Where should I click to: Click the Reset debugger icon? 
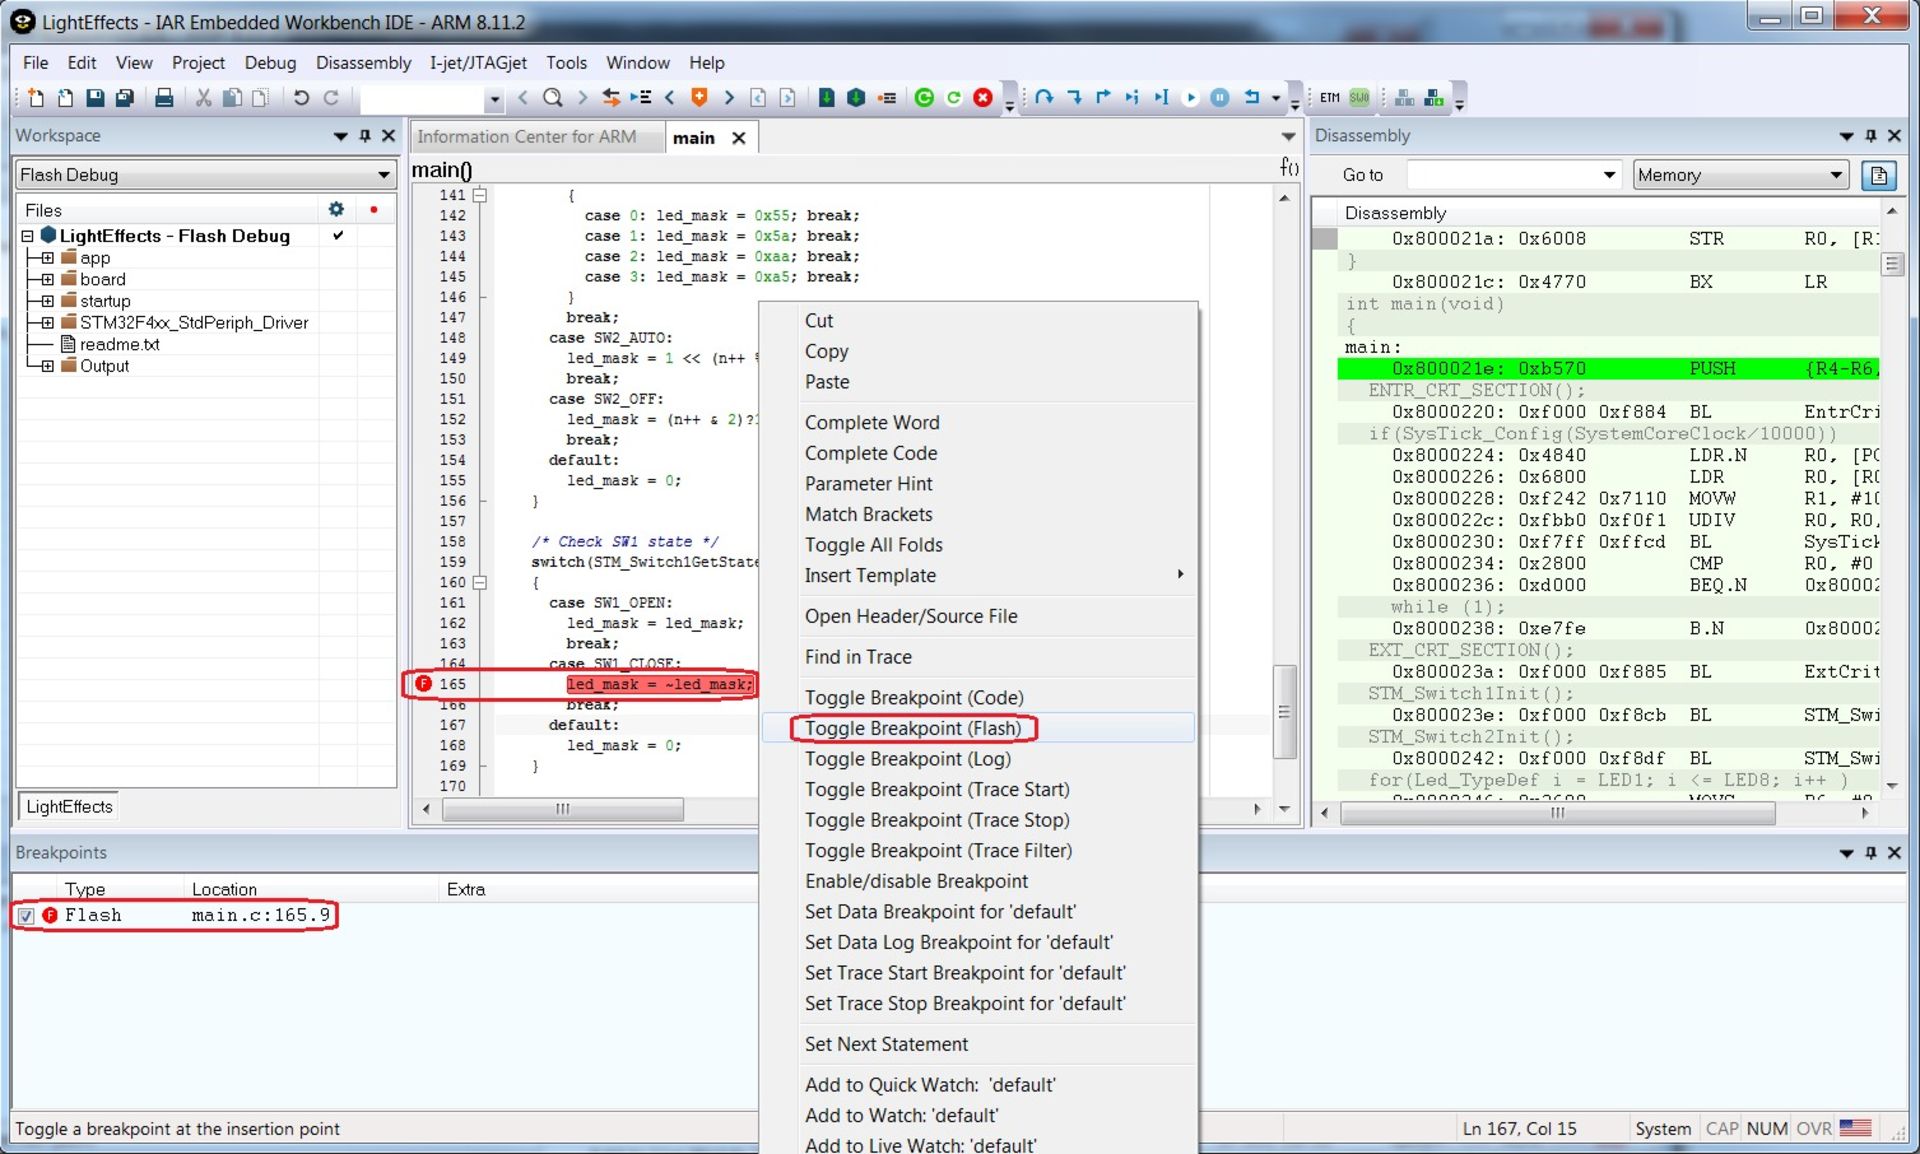(x=1251, y=97)
